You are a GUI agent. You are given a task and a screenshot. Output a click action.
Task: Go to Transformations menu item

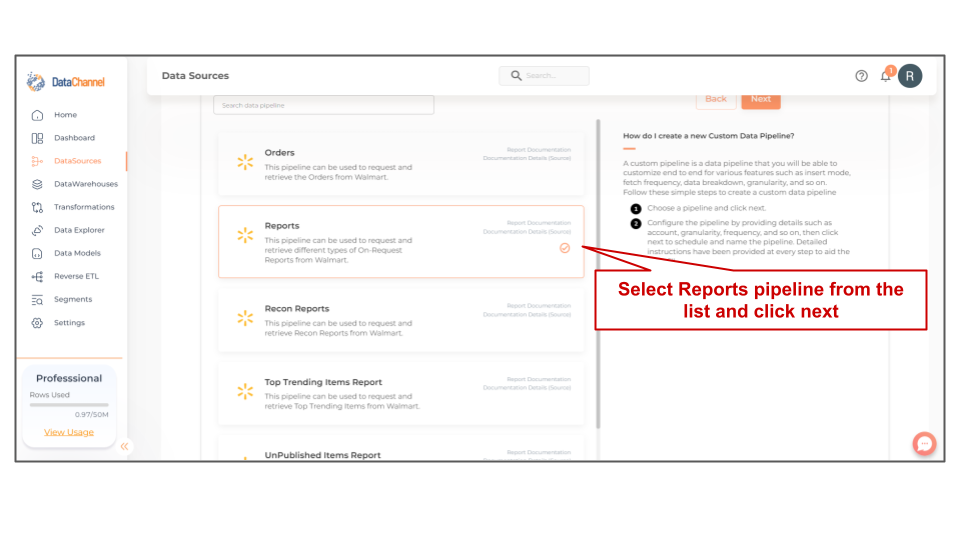(x=84, y=207)
